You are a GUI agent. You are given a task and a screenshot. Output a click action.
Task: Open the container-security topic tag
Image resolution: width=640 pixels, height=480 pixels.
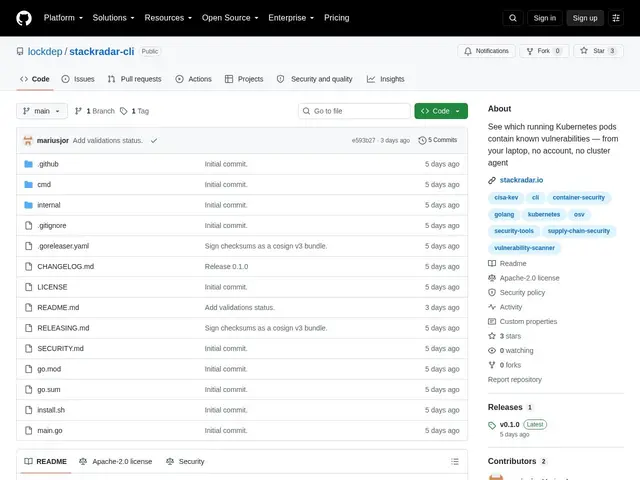[x=578, y=198]
